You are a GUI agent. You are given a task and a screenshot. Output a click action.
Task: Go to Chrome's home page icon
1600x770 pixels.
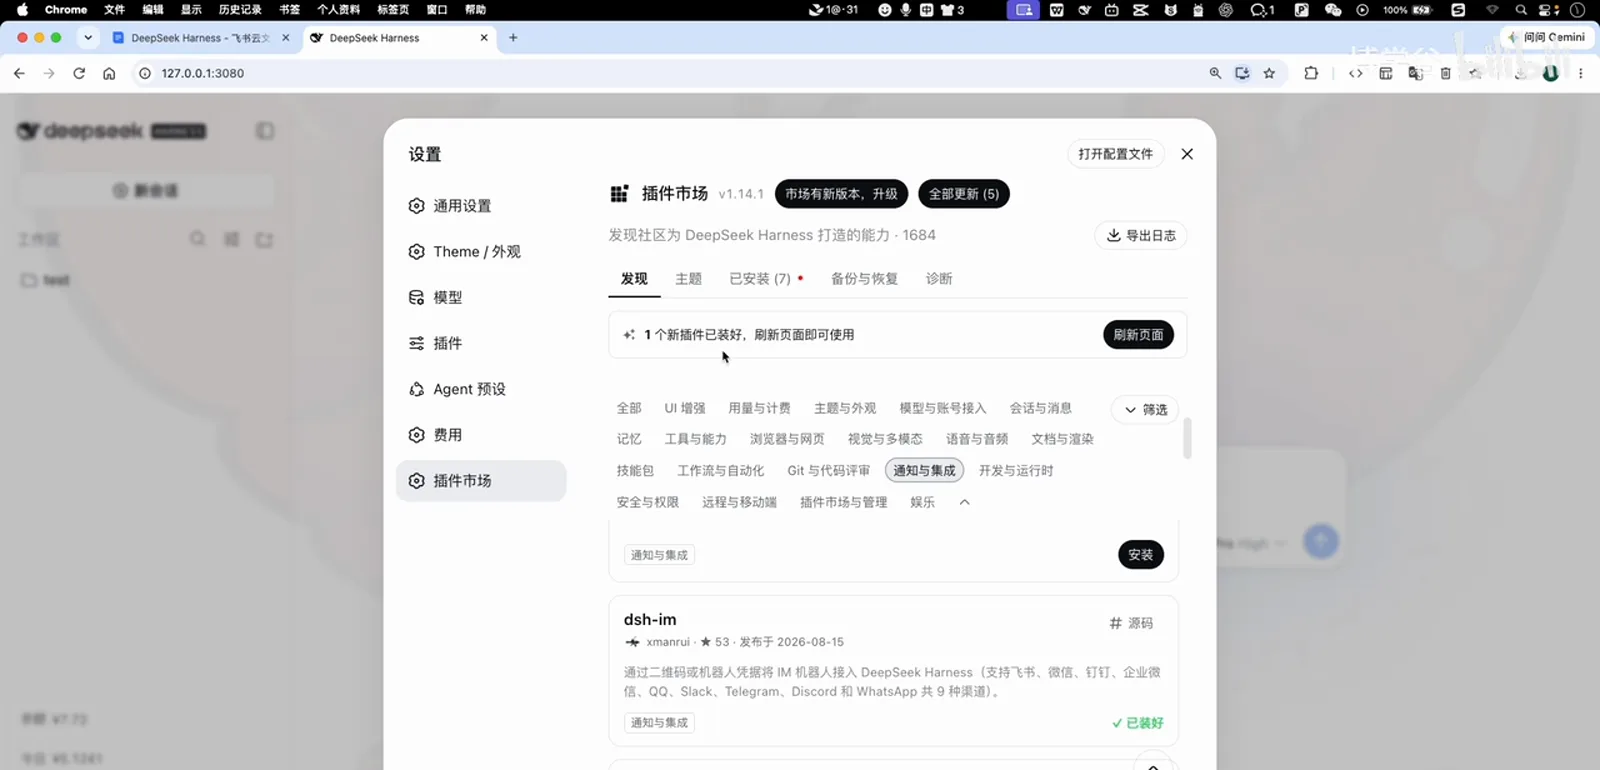[x=109, y=73]
